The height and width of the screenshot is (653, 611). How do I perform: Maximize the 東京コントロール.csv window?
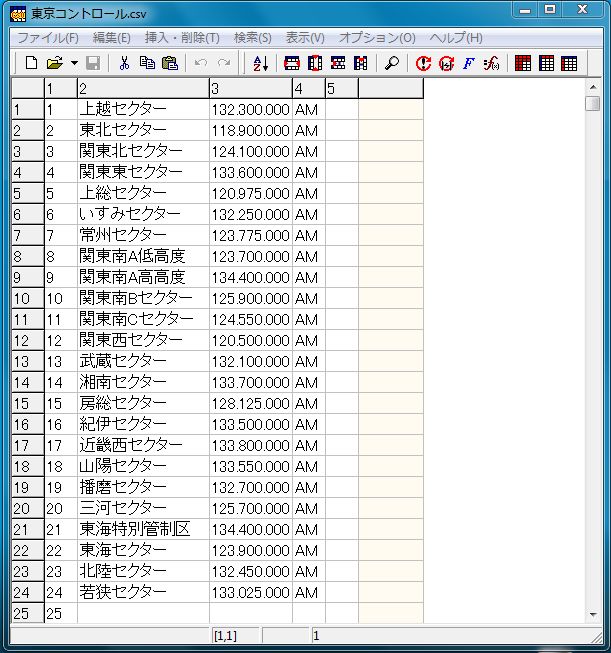tap(550, 10)
